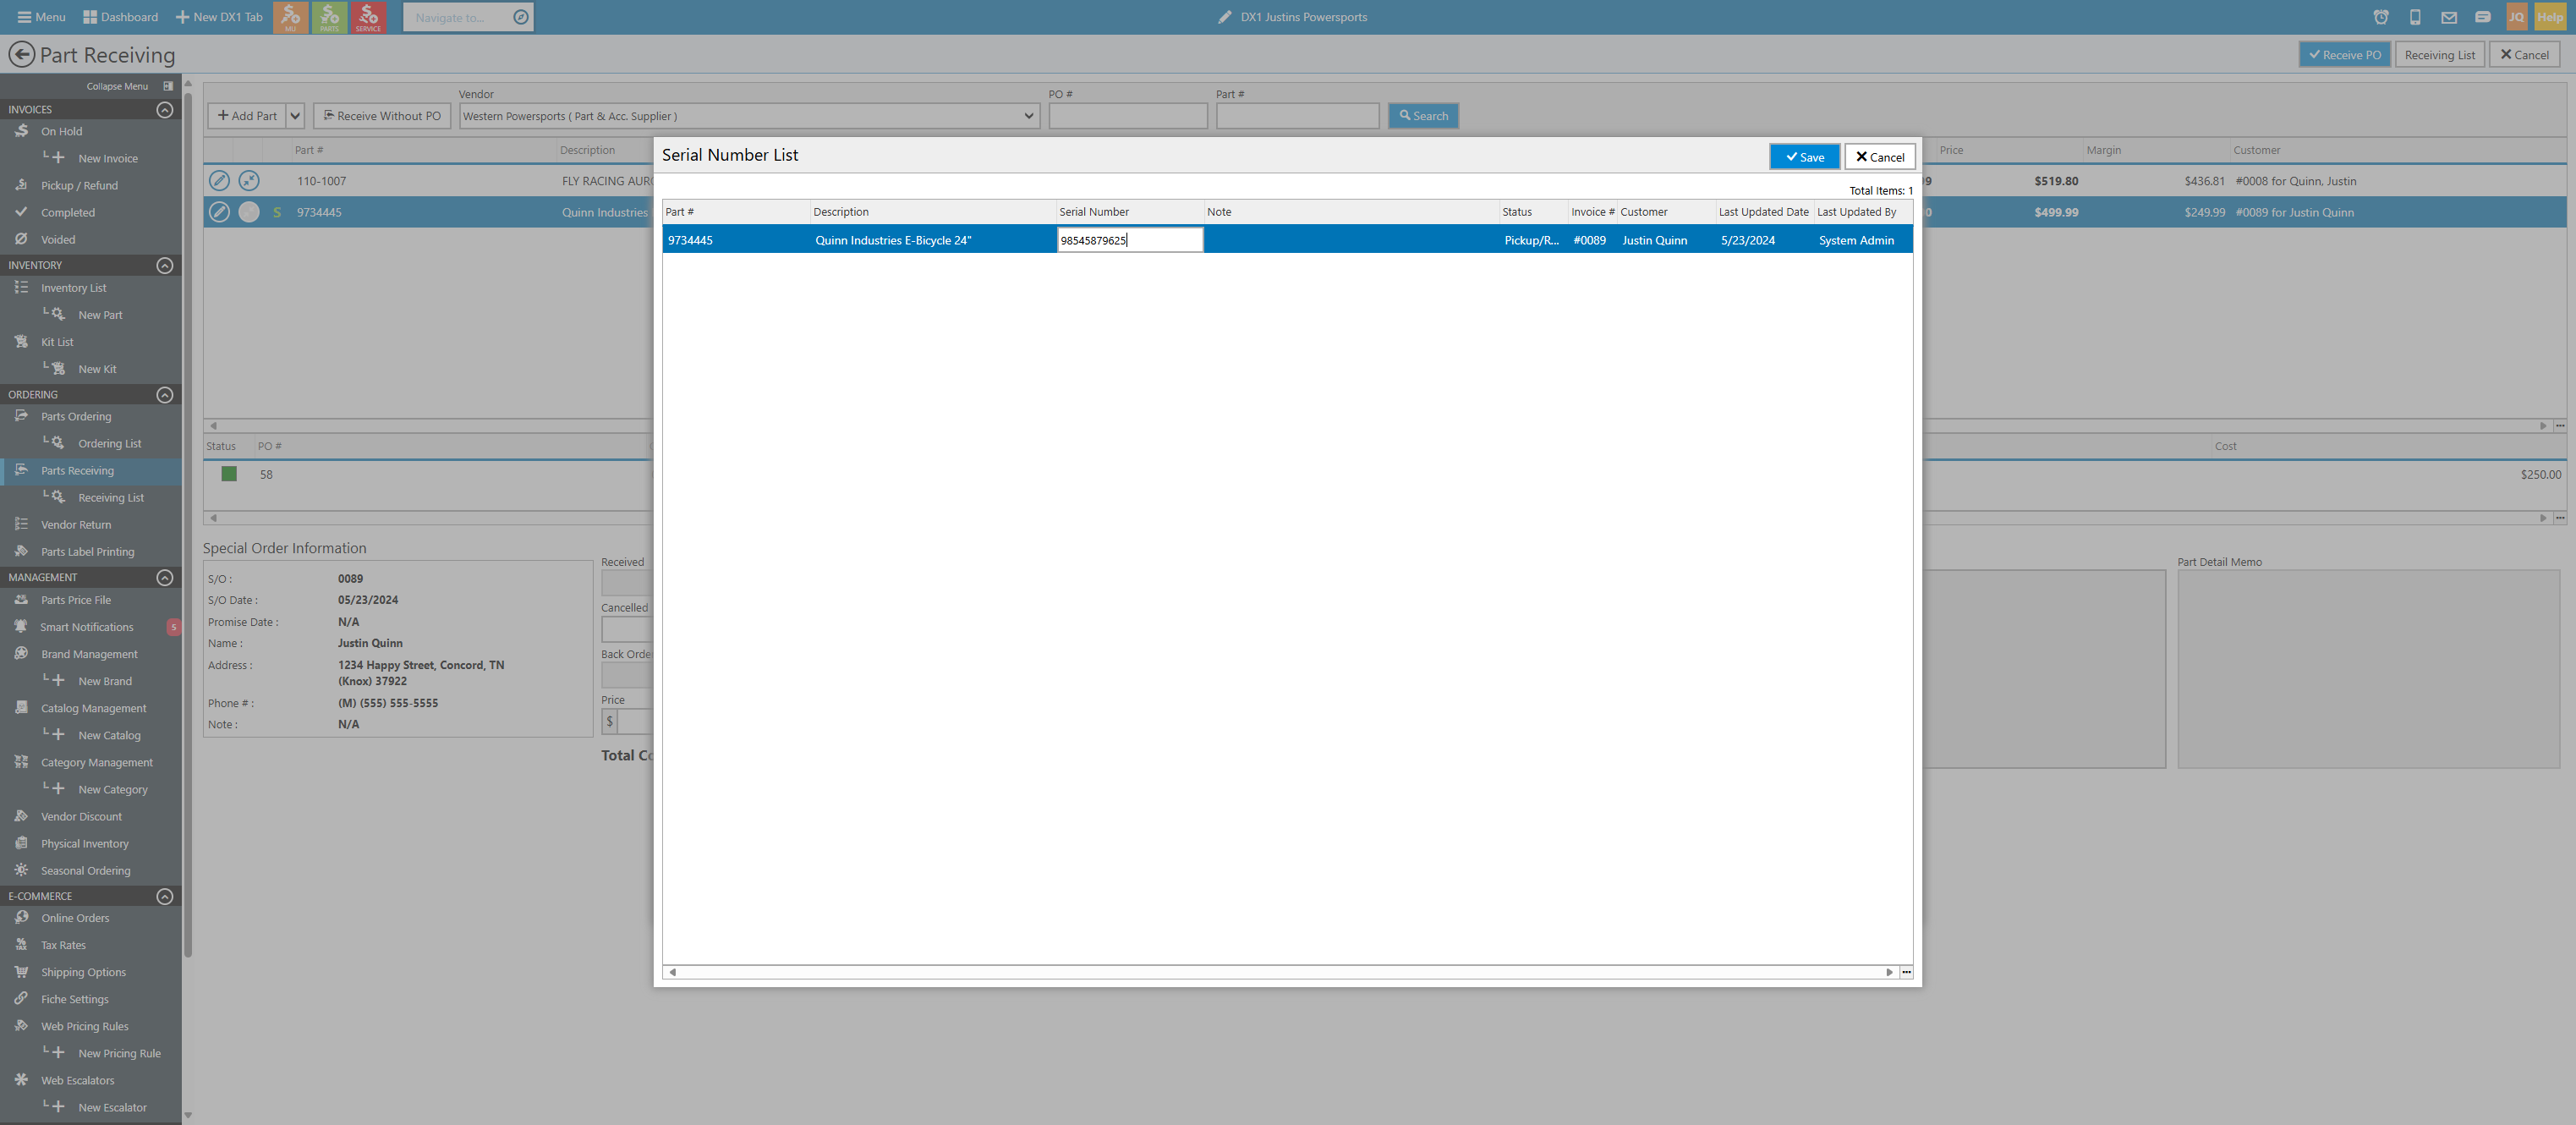
Task: Click the back arrow beside Part Receiving
Action: [x=21, y=55]
